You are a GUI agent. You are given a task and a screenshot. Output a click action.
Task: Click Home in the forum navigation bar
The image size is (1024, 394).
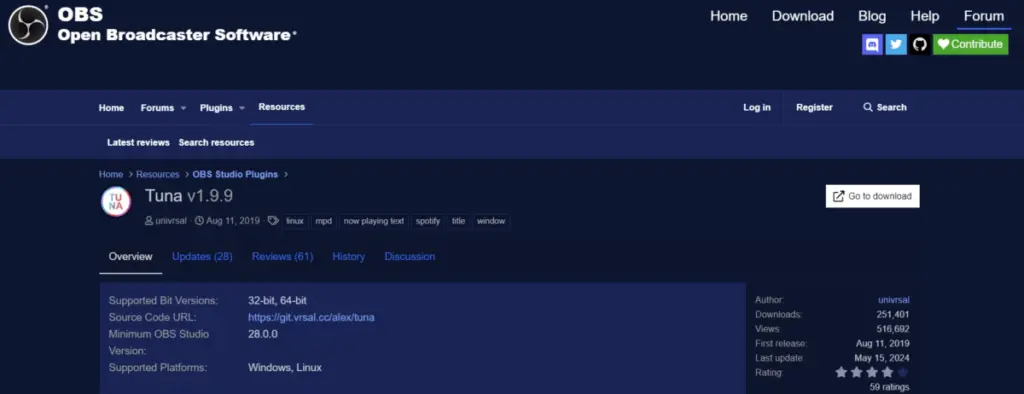[x=112, y=108]
